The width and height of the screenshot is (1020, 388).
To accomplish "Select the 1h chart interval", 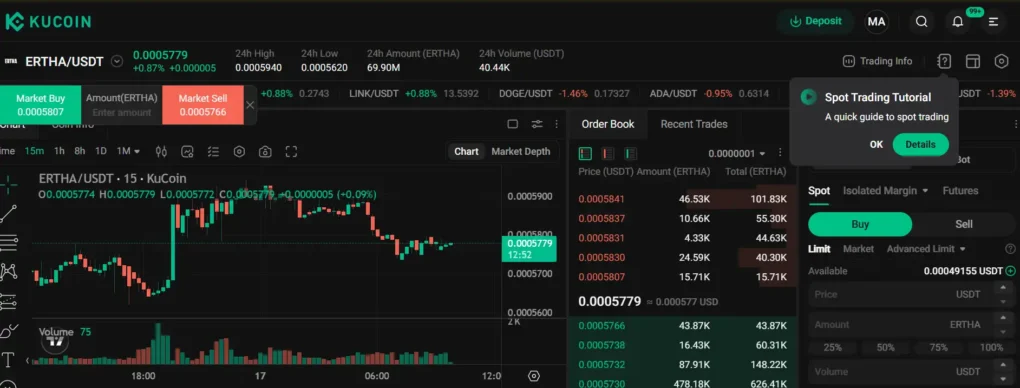I will [59, 151].
